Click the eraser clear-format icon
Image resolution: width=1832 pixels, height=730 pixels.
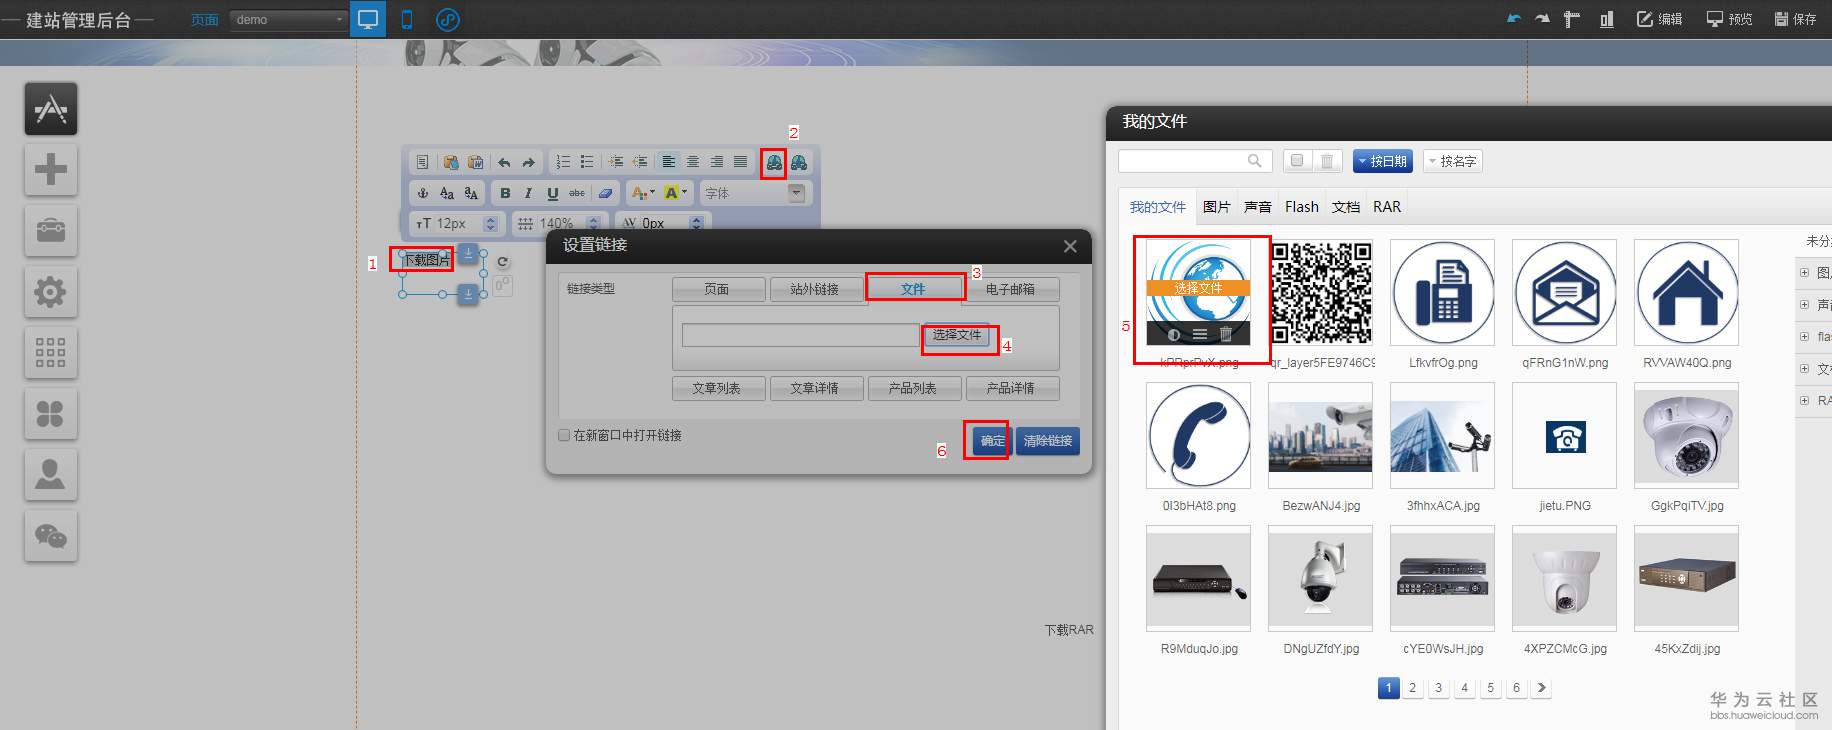click(x=605, y=193)
